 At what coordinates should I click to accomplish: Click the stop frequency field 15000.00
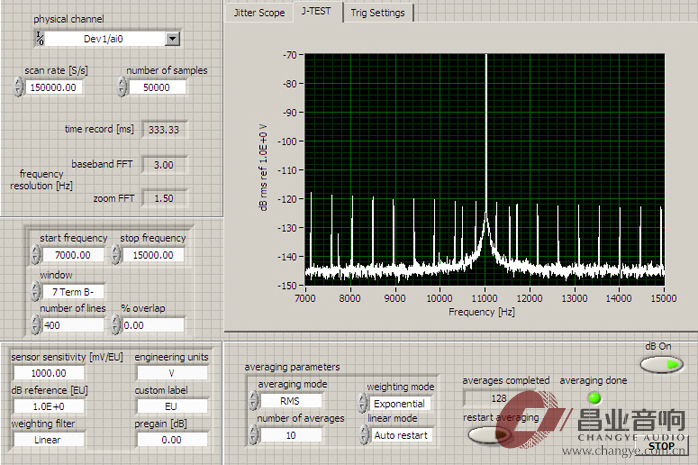[x=153, y=255]
